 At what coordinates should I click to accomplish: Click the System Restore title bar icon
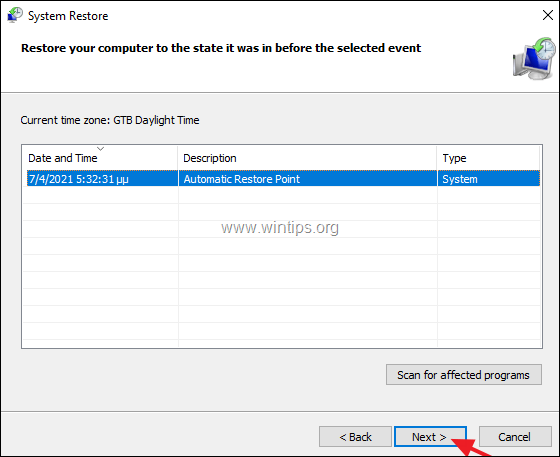[x=15, y=15]
